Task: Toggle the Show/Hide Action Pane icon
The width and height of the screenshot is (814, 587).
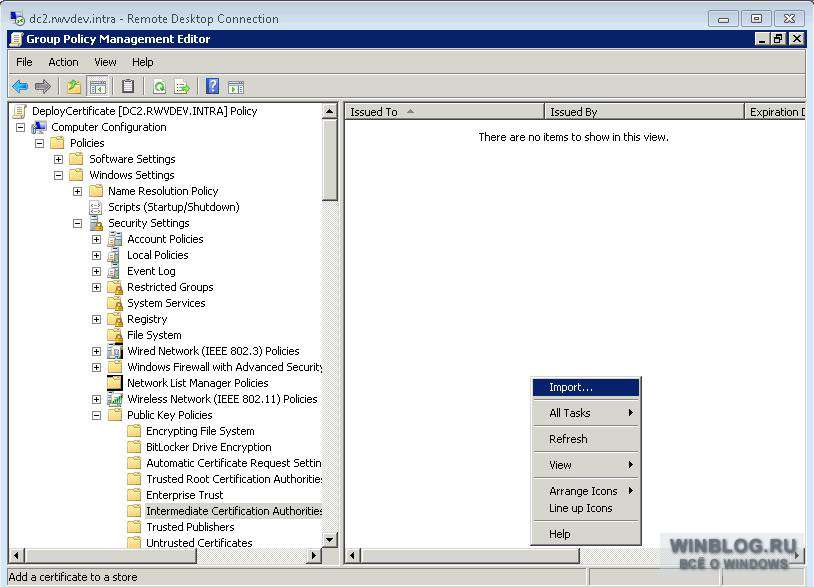Action: coord(236,87)
